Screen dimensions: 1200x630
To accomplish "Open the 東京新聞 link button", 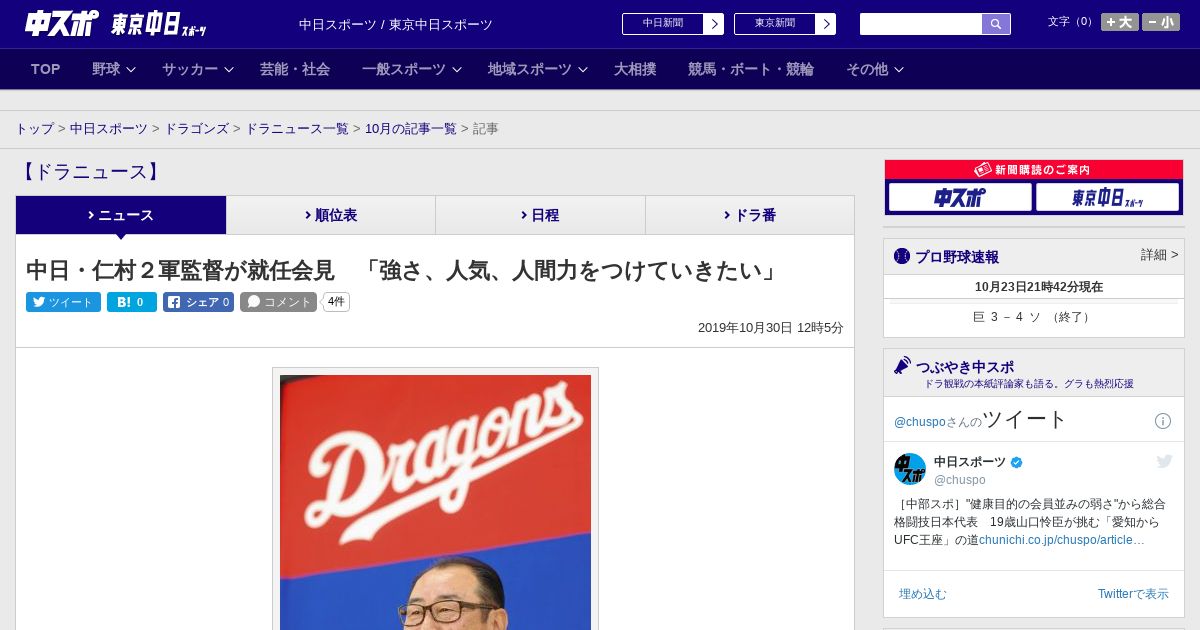I will point(785,24).
